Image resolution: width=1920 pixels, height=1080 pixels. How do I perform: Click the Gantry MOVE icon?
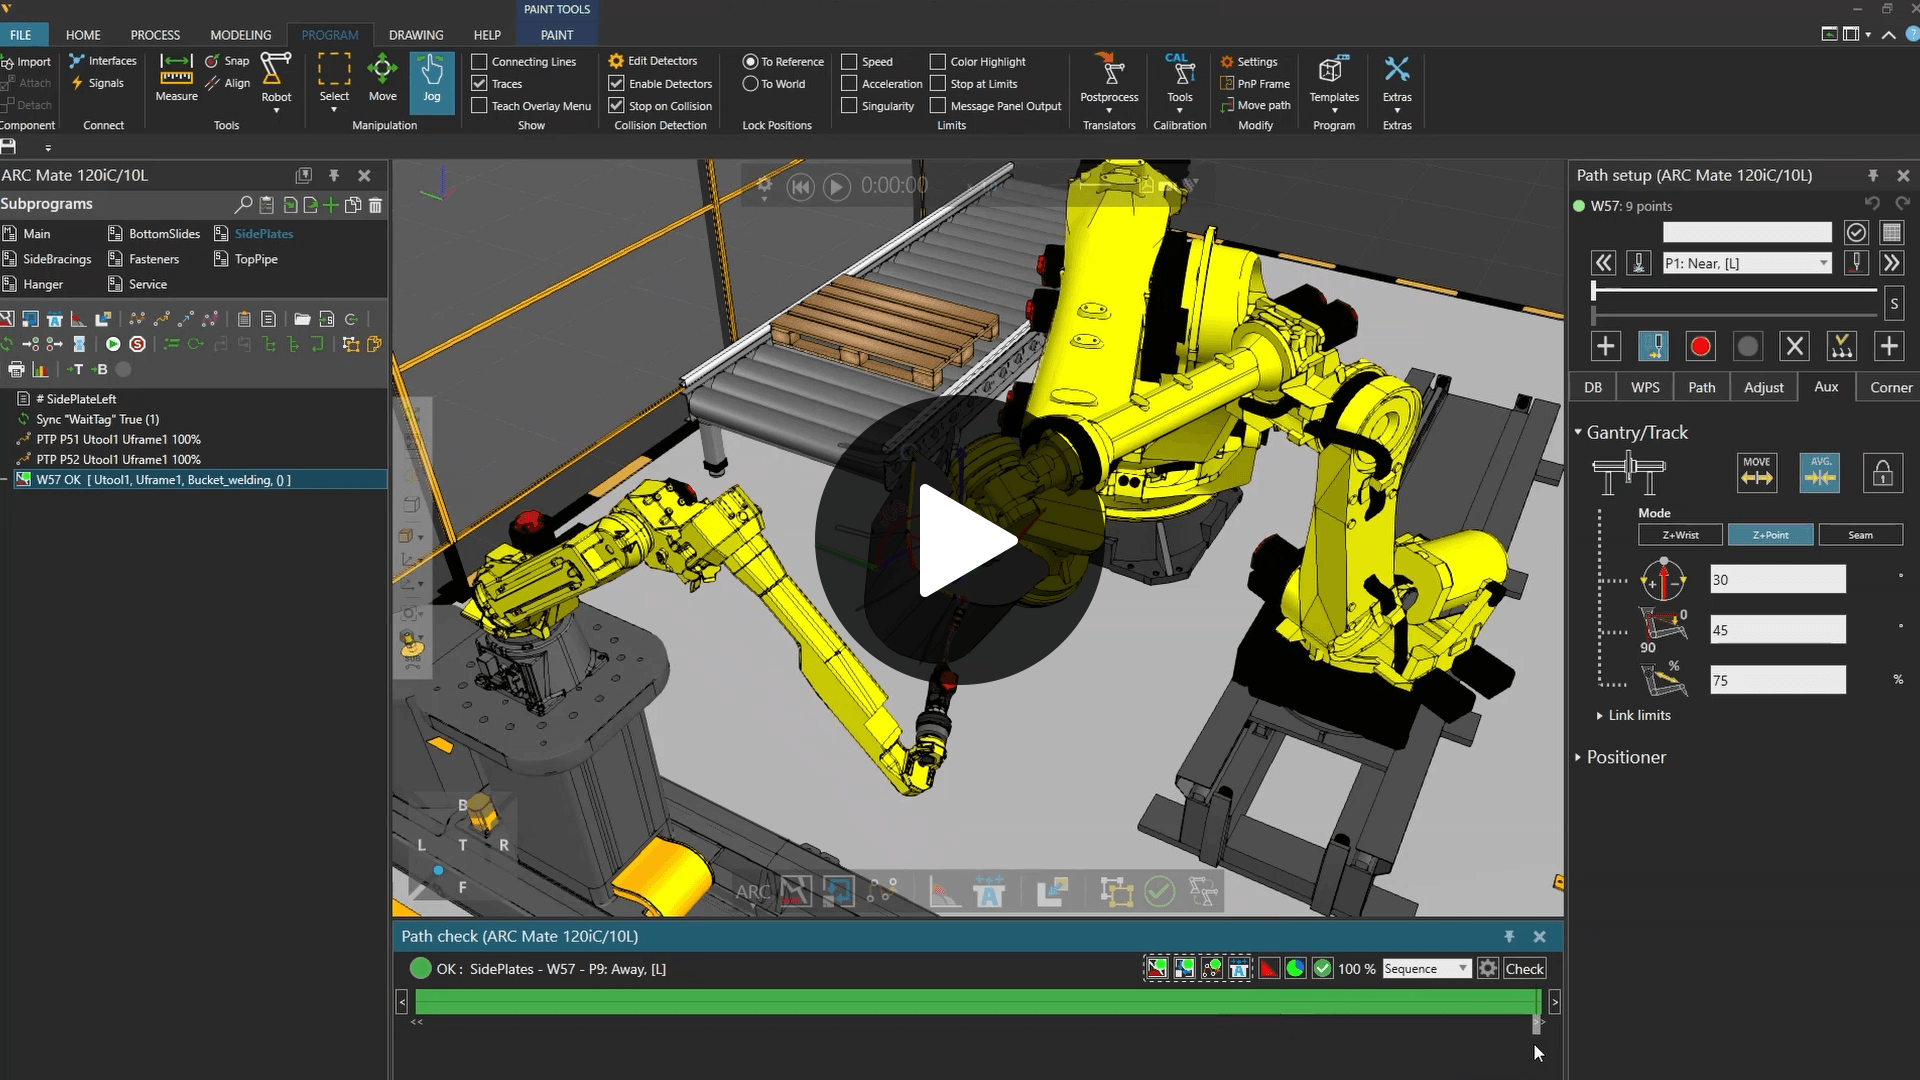pyautogui.click(x=1756, y=472)
